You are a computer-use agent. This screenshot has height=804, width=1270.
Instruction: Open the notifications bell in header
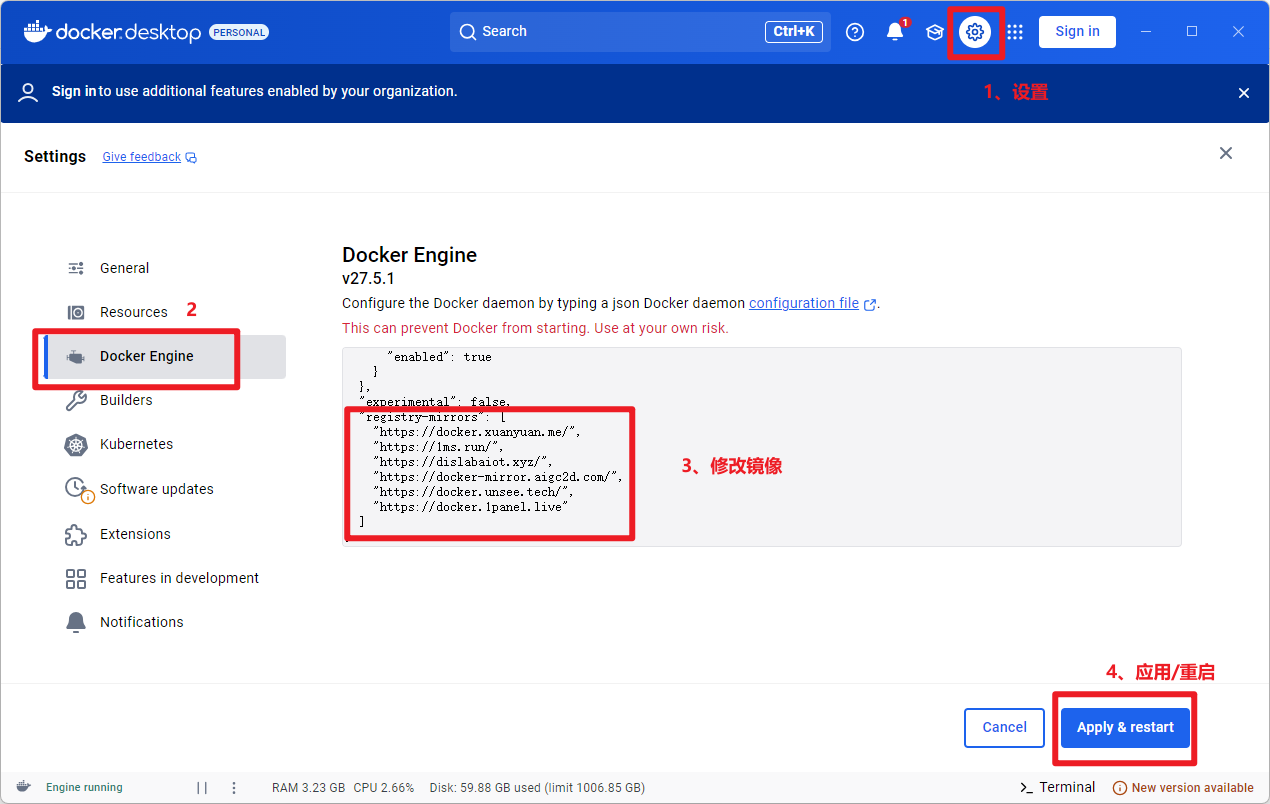895,32
